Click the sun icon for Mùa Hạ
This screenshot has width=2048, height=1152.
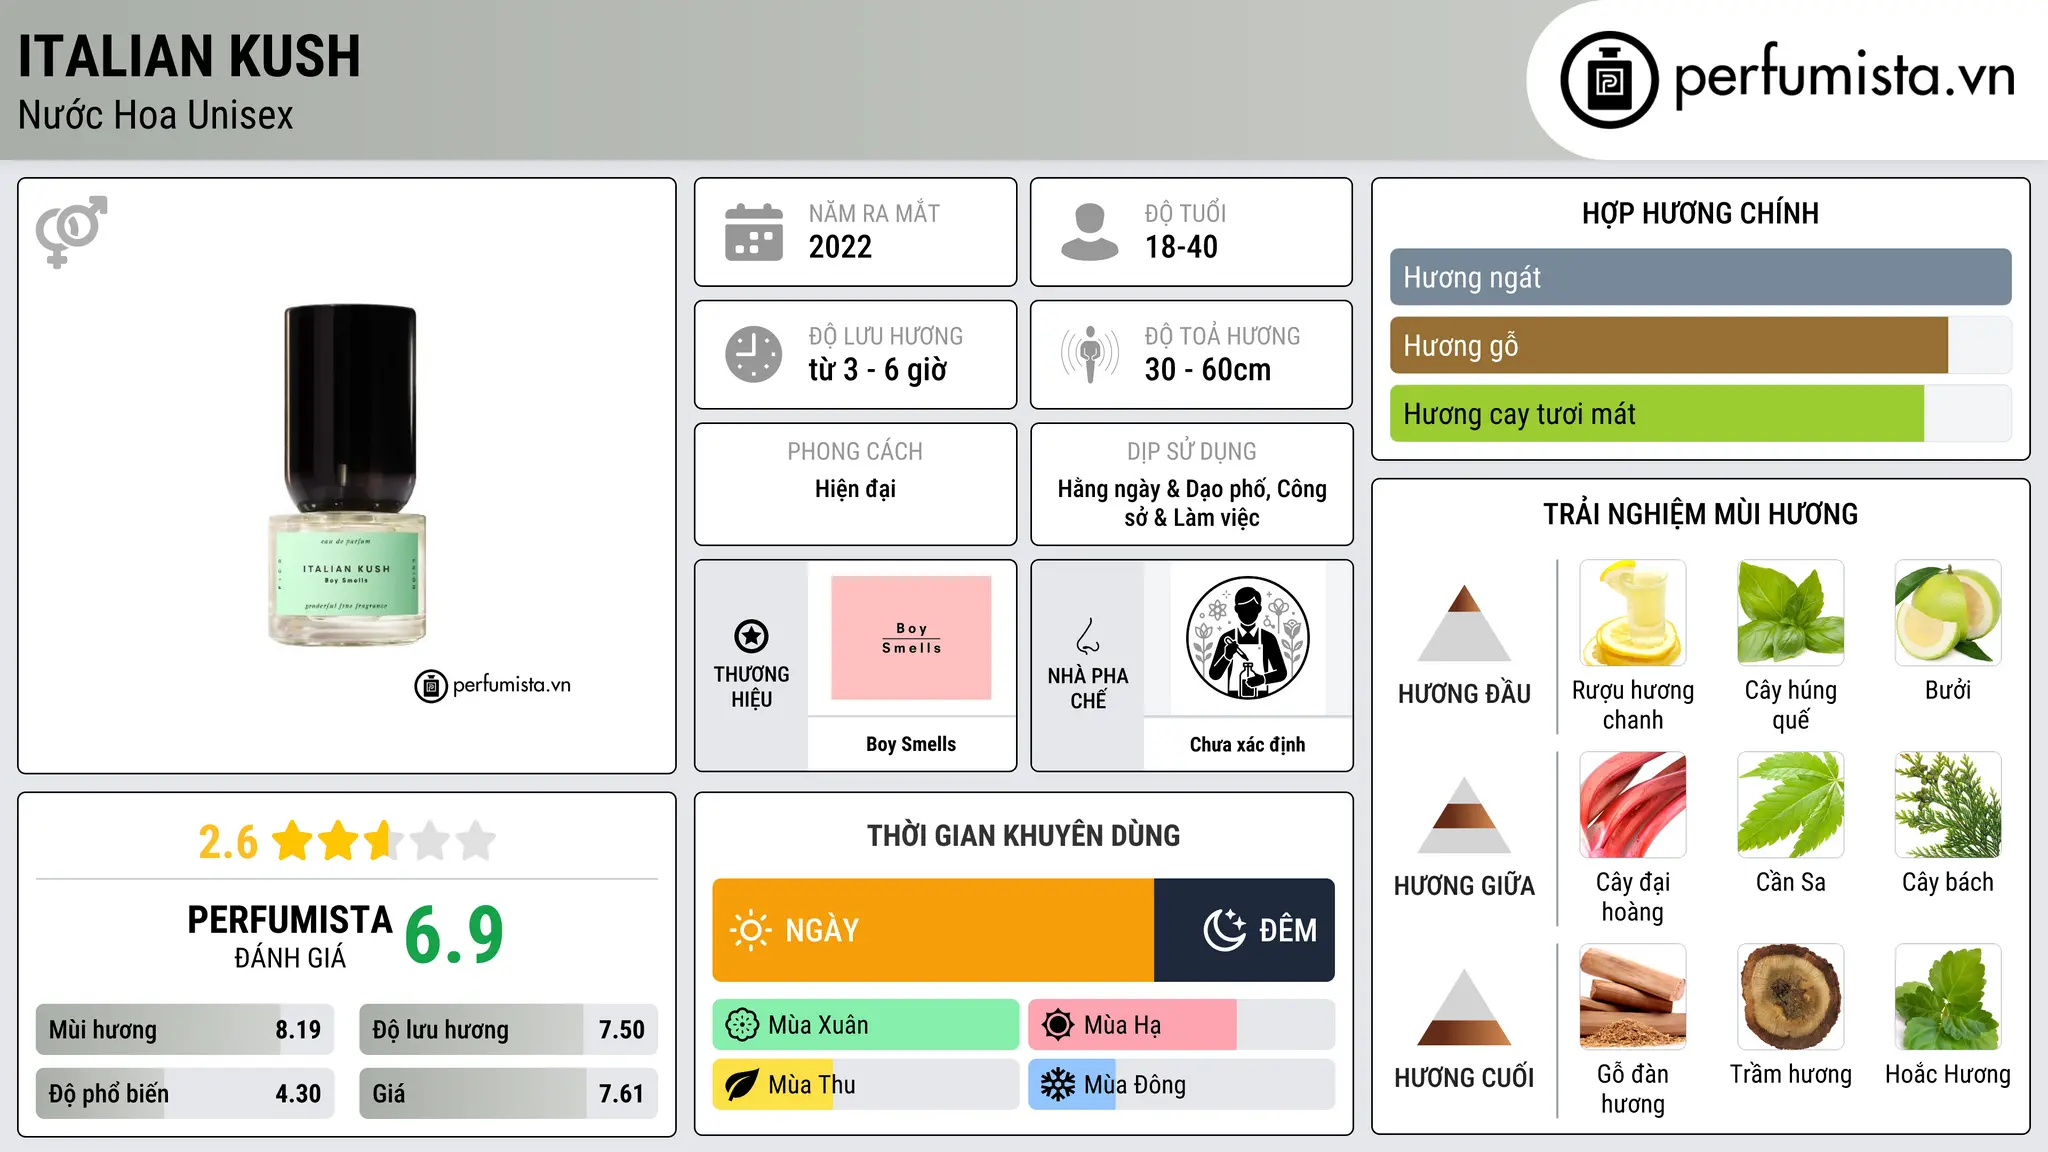click(x=1057, y=1025)
